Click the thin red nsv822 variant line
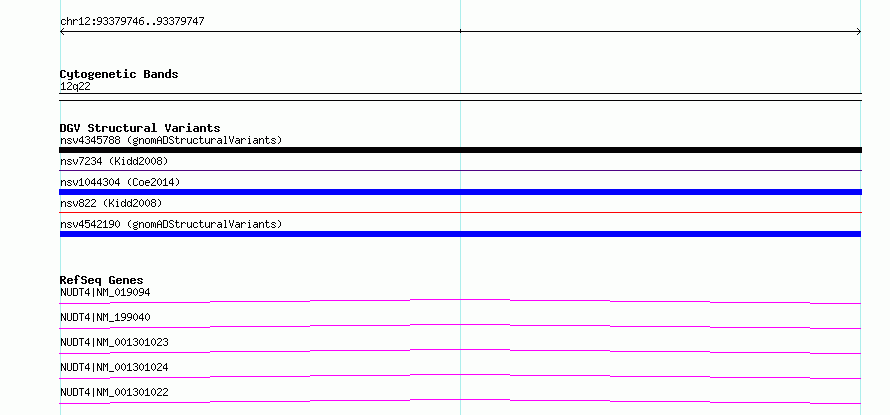 (x=460, y=212)
